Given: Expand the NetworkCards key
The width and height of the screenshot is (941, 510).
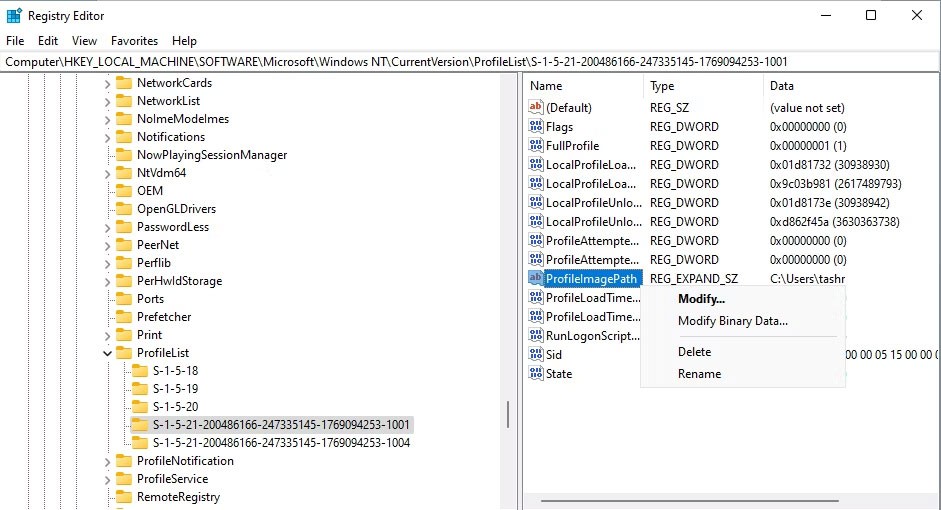Looking at the screenshot, I should 107,83.
